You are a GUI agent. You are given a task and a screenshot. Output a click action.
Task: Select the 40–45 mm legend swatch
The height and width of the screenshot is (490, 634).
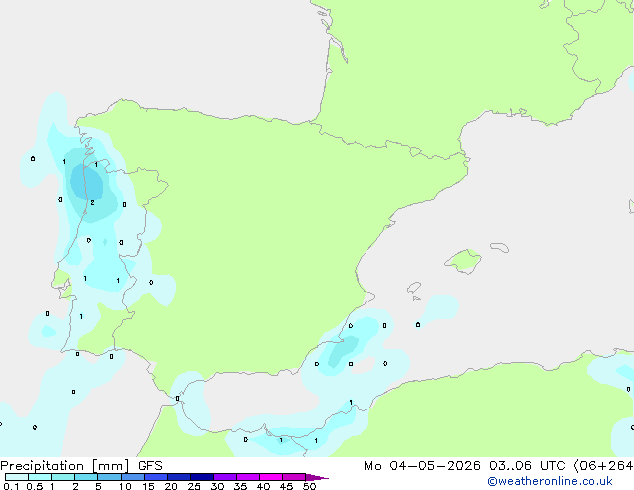tap(271, 477)
